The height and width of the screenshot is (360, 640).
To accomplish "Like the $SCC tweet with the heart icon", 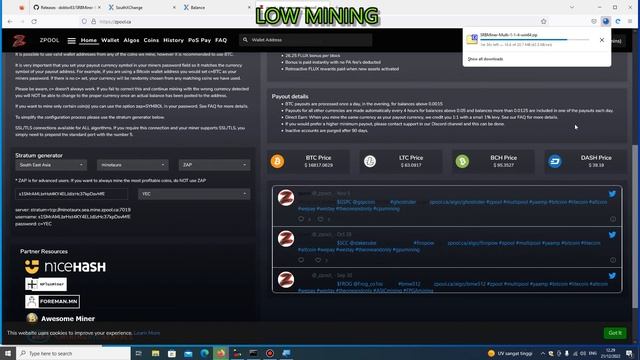I will click(318, 260).
